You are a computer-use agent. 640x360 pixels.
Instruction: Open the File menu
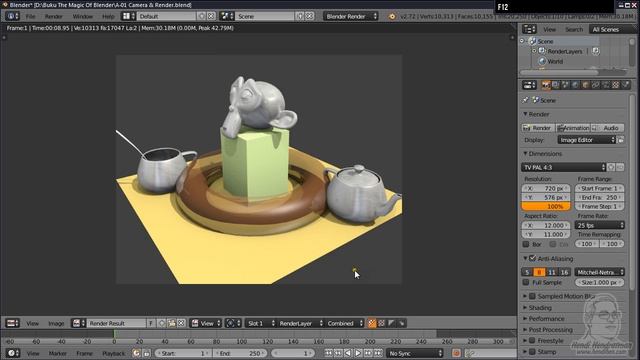(30, 16)
